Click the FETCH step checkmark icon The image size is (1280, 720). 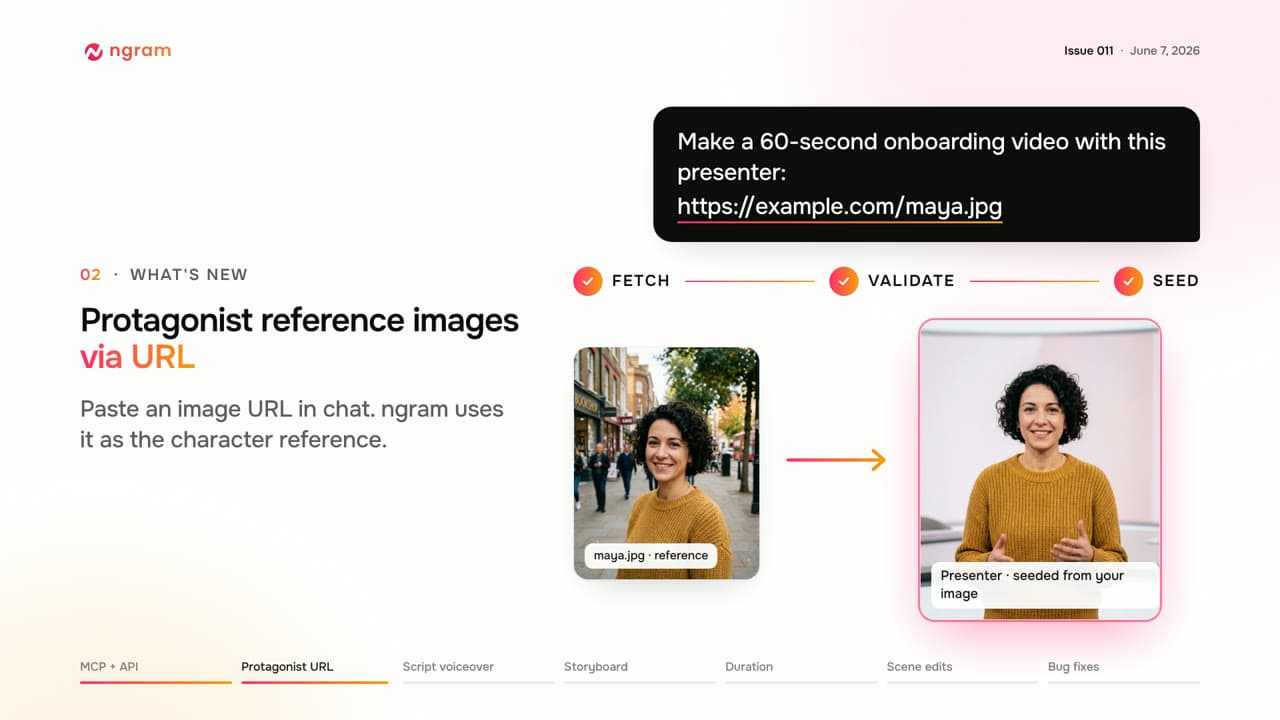[587, 281]
